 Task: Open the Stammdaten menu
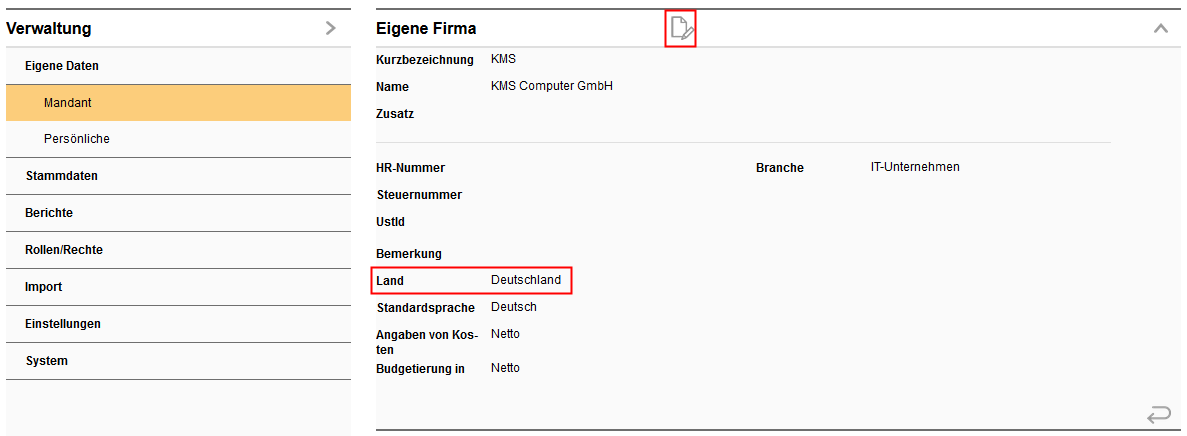tap(61, 176)
